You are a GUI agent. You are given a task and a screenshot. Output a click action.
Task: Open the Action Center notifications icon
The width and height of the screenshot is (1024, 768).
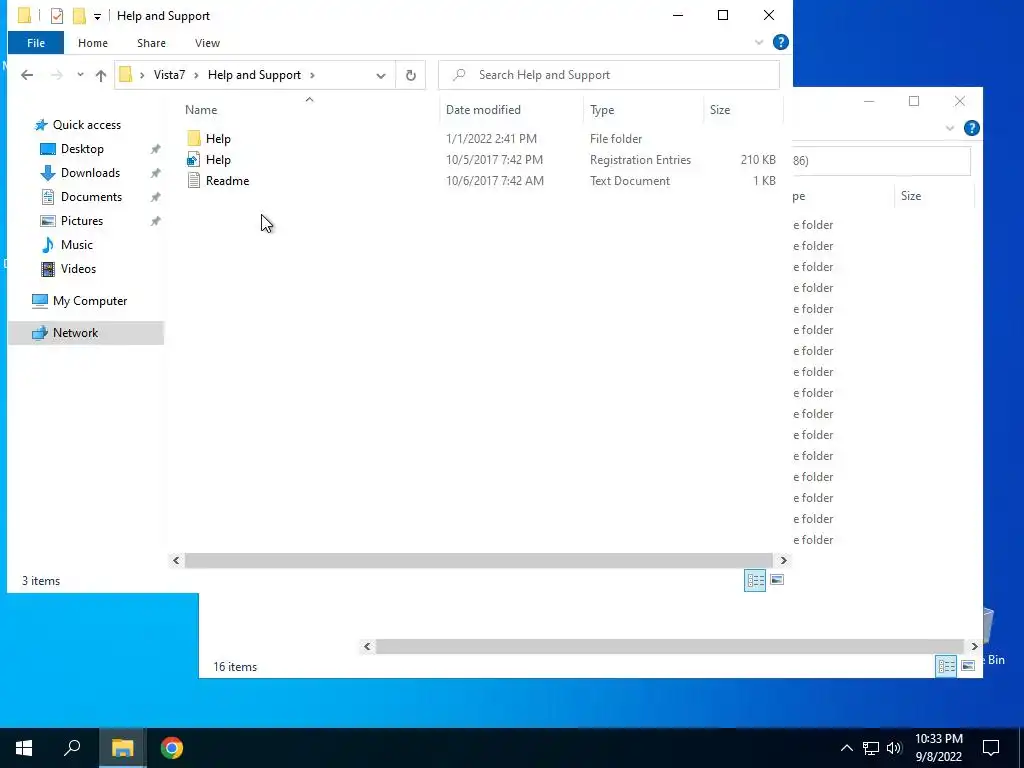click(x=991, y=748)
